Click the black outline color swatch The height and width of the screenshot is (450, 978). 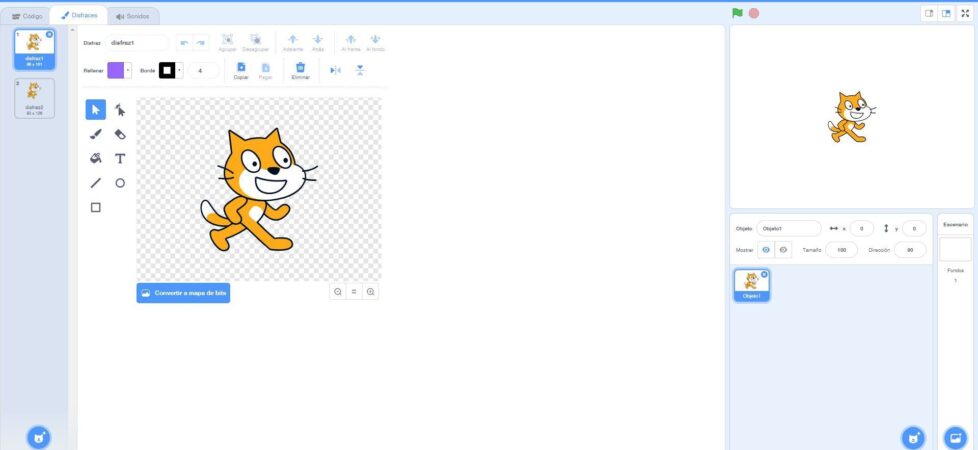click(x=167, y=71)
